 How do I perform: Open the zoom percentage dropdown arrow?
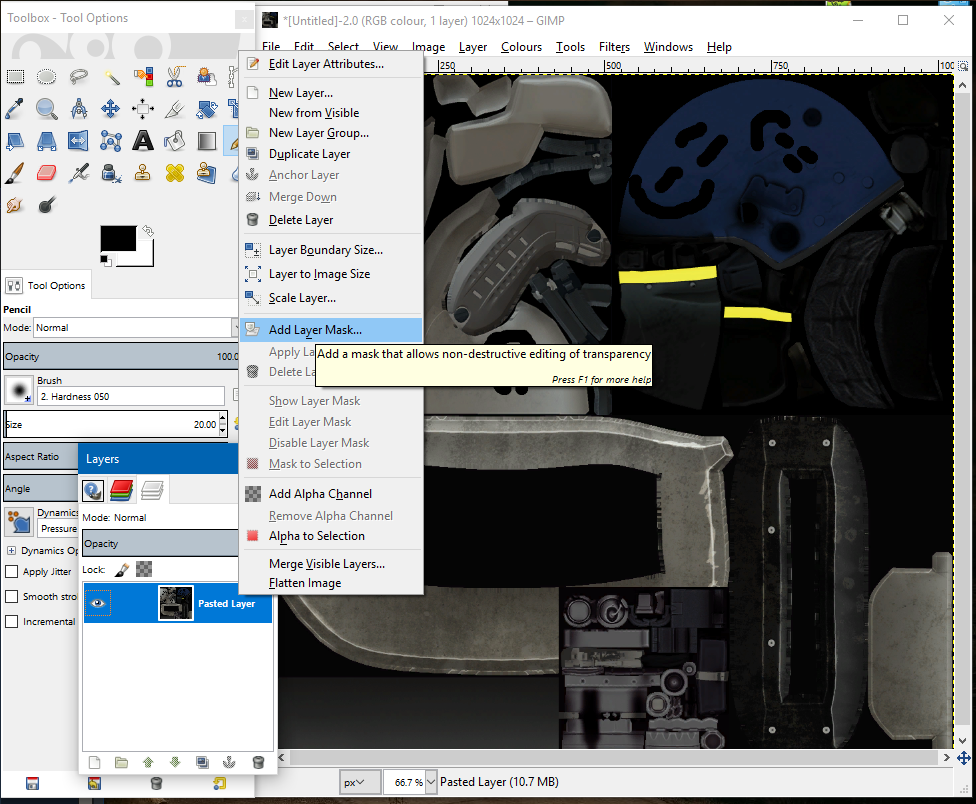[x=431, y=782]
